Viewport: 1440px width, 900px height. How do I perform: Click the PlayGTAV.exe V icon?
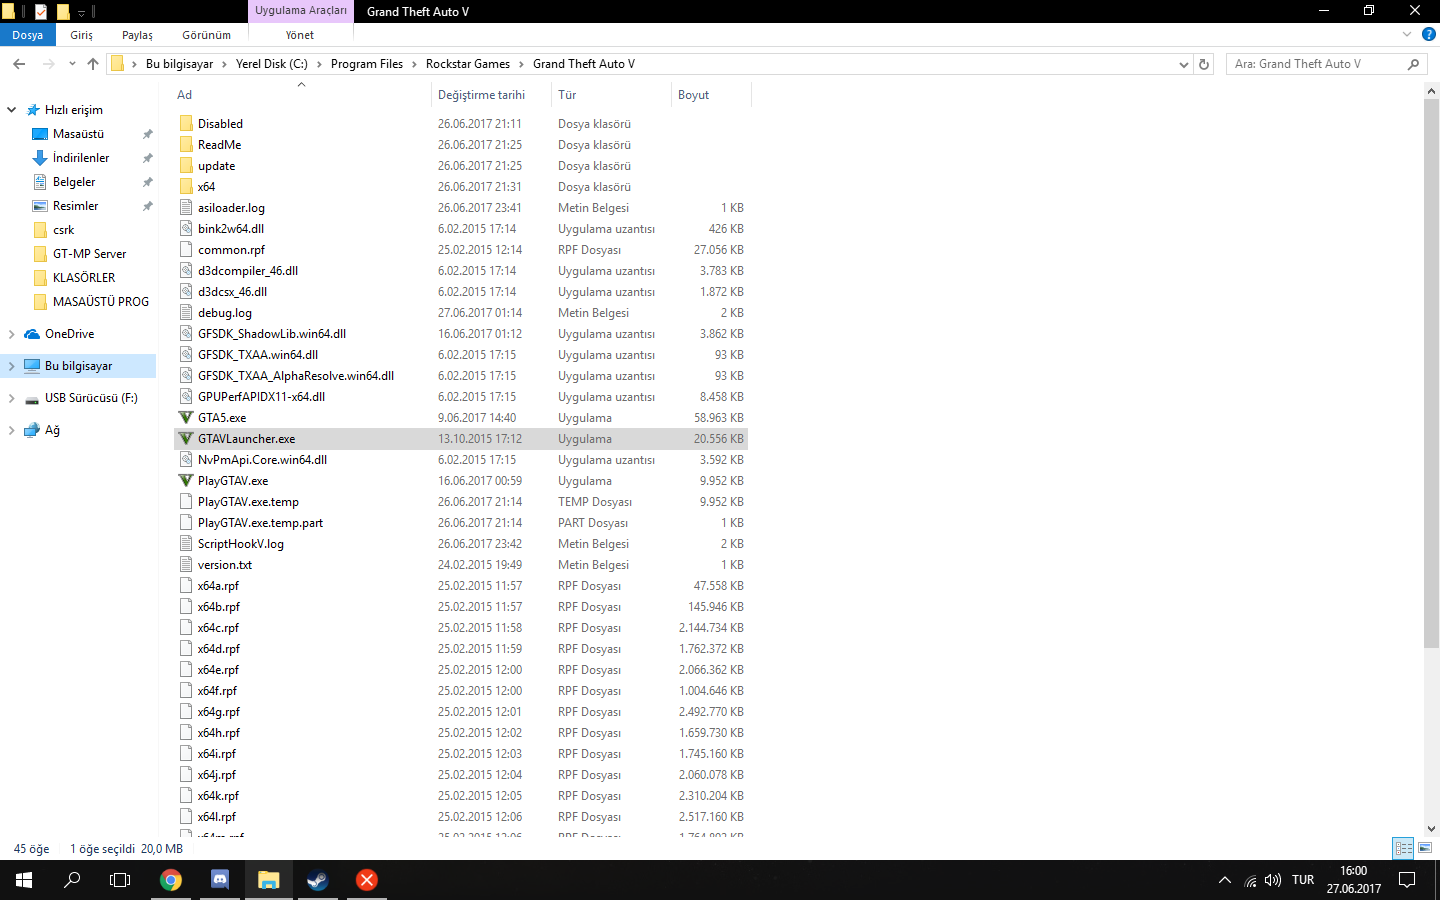click(186, 481)
